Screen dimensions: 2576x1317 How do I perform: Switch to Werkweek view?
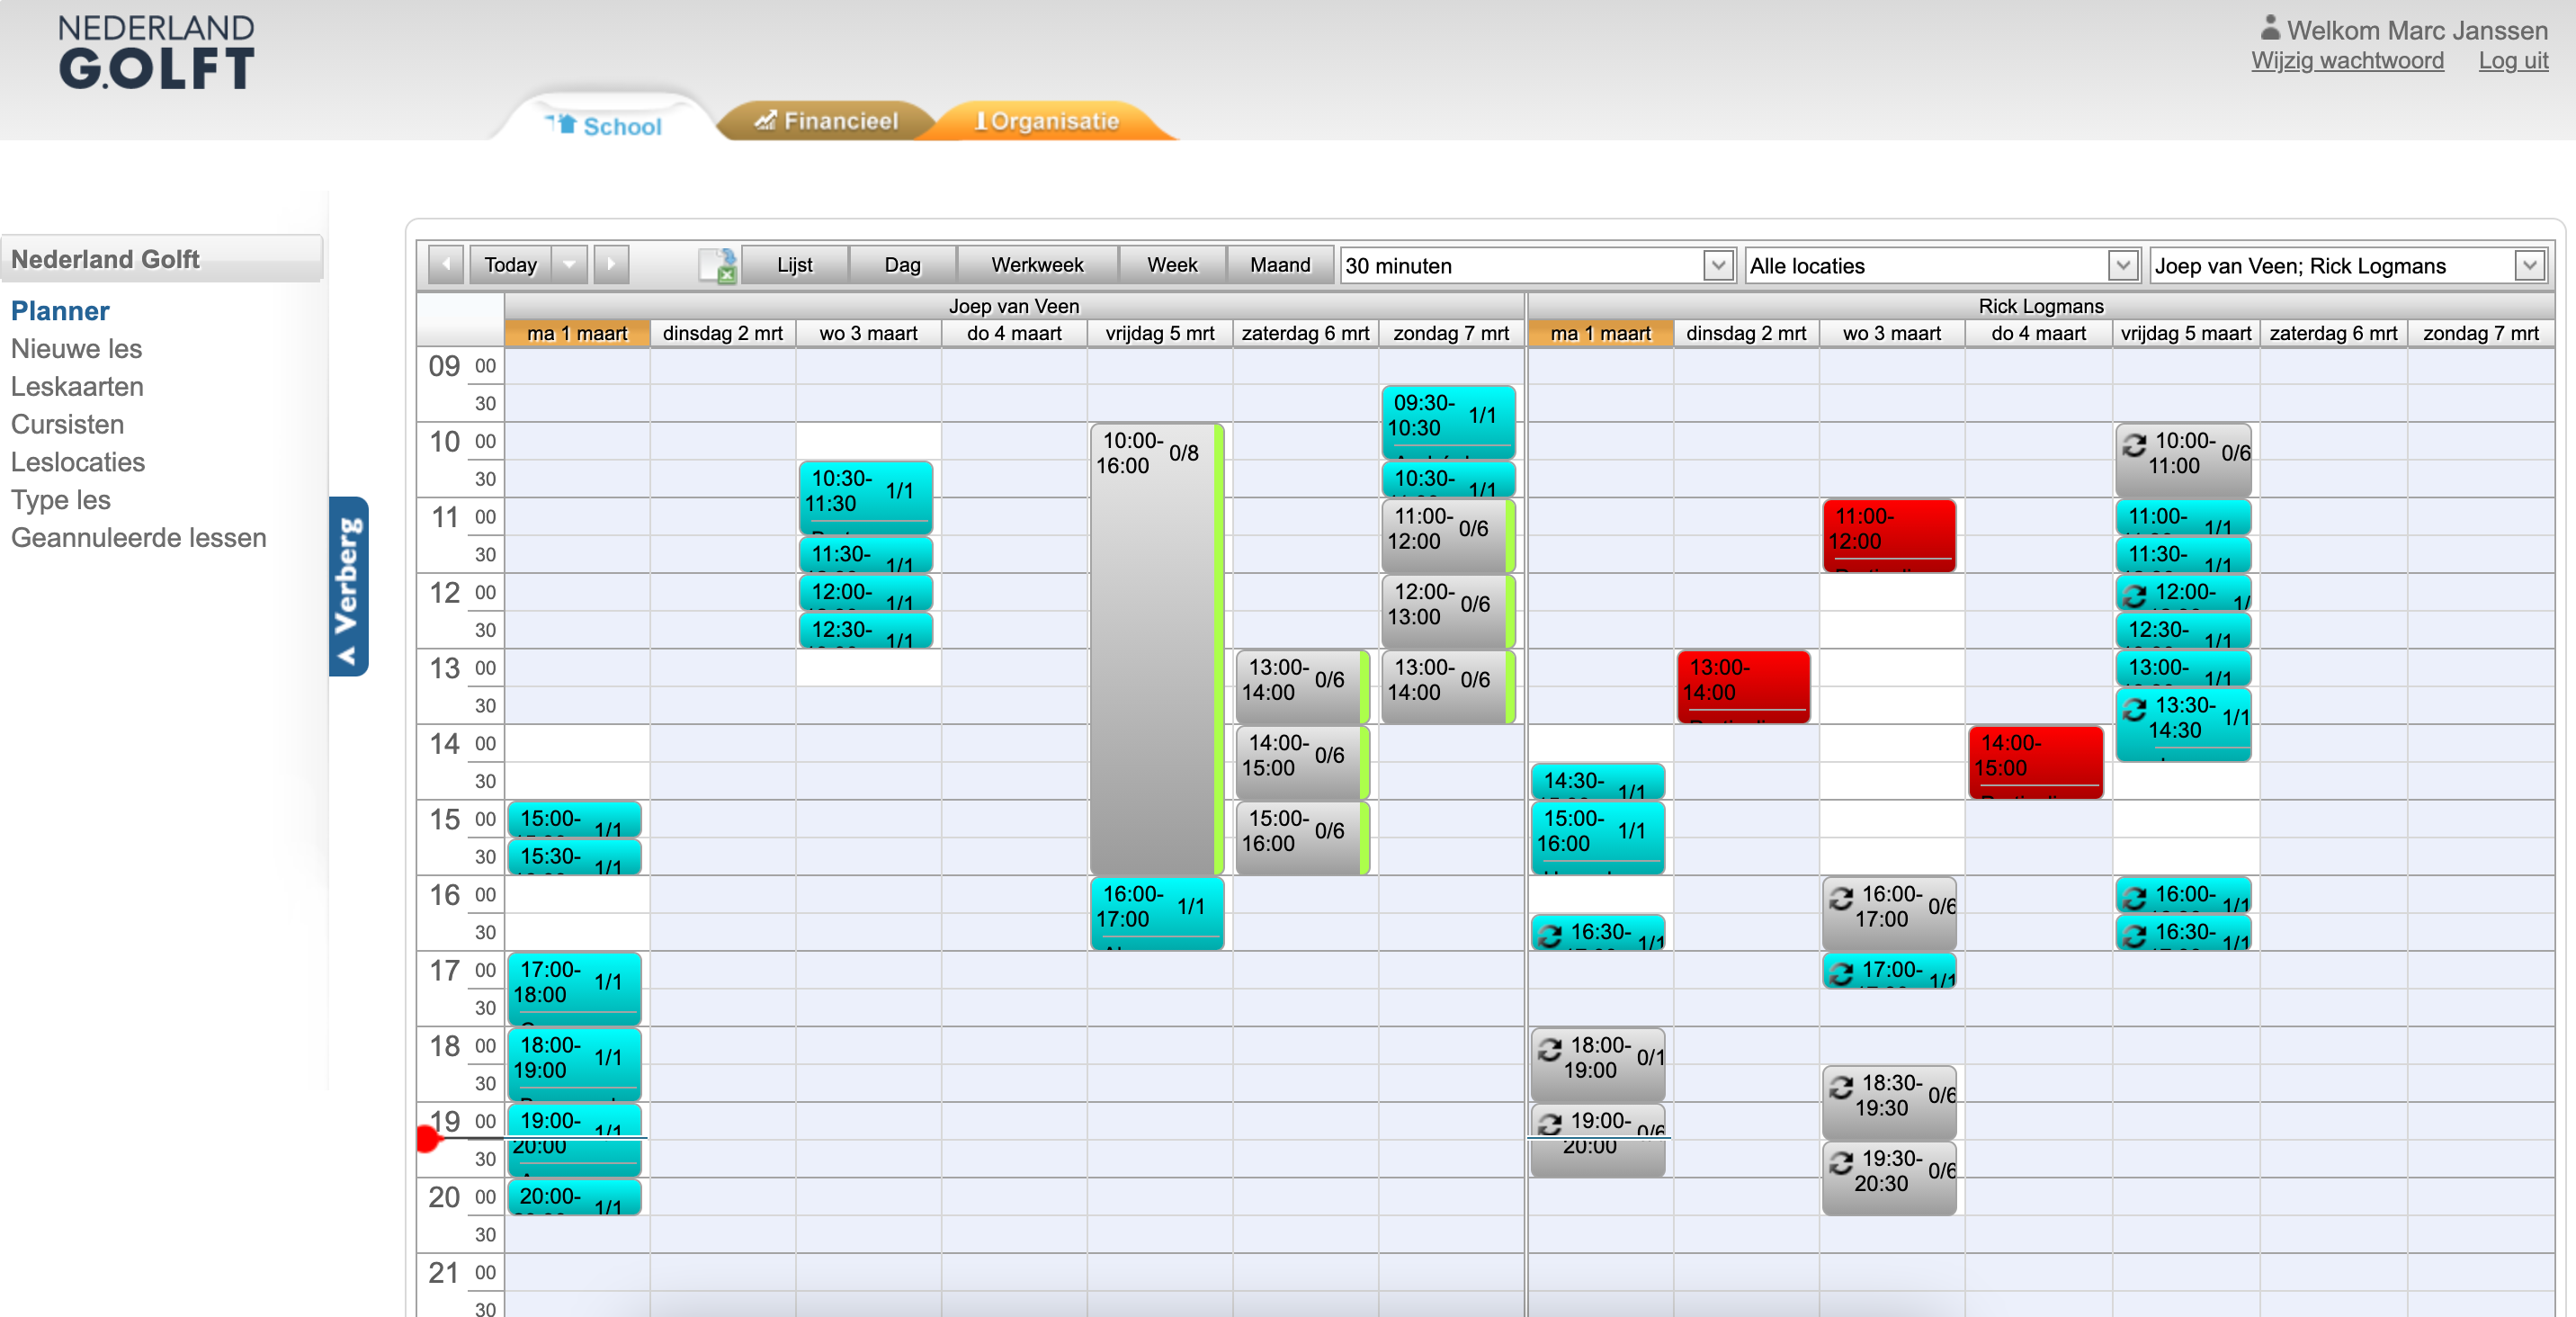coord(1037,265)
